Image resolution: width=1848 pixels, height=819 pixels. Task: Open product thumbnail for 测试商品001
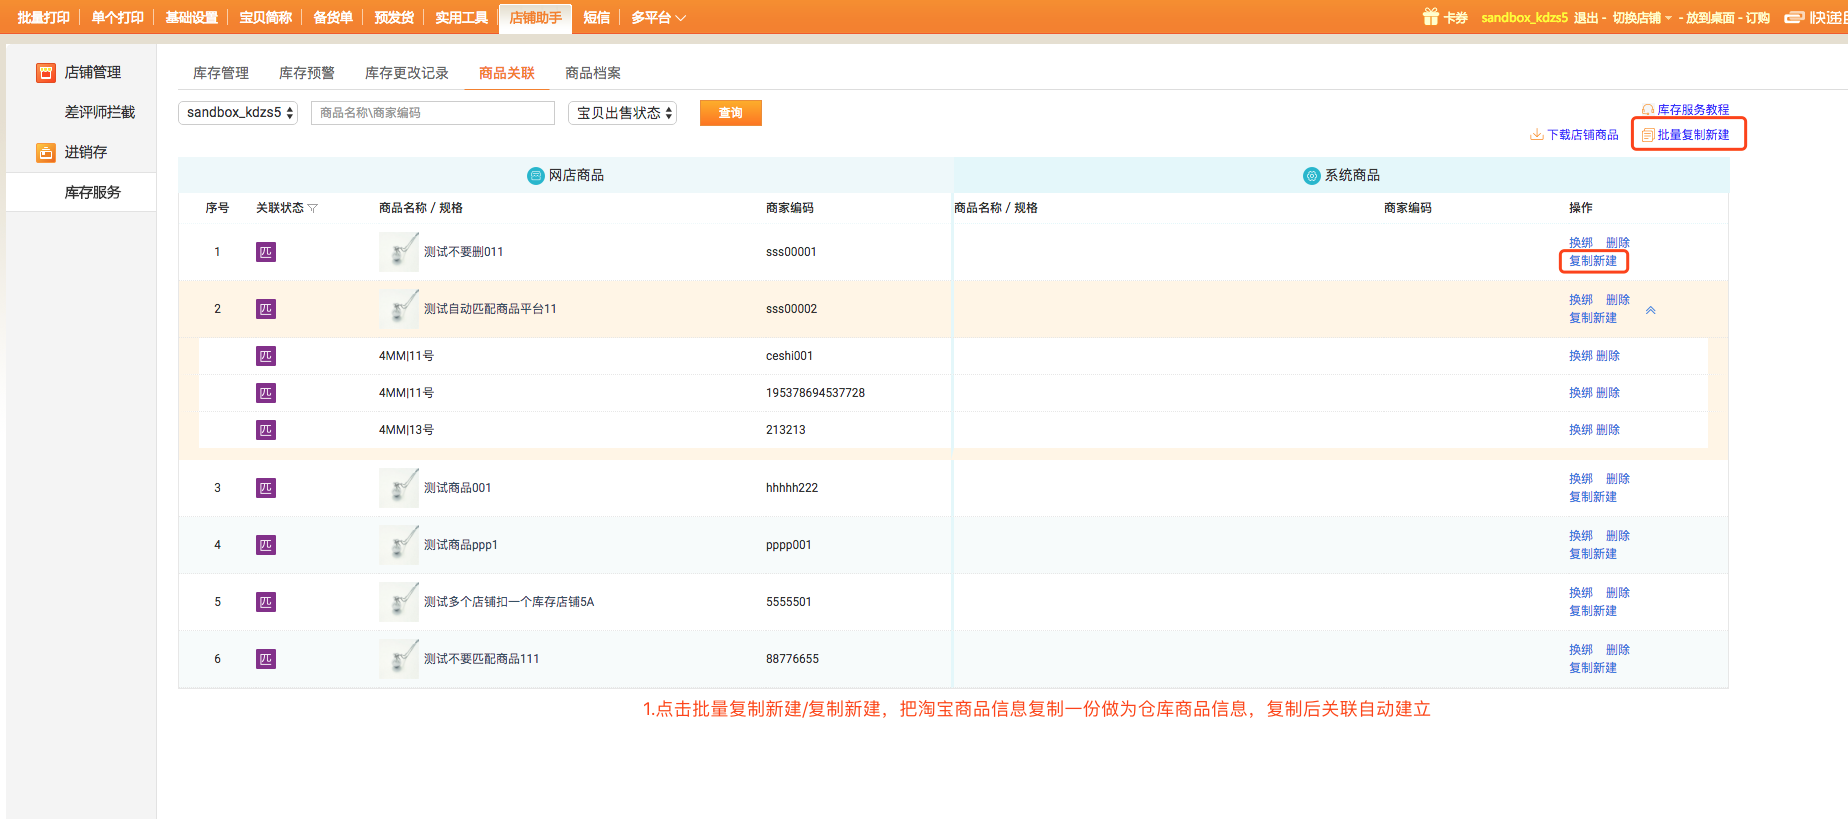[x=398, y=488]
